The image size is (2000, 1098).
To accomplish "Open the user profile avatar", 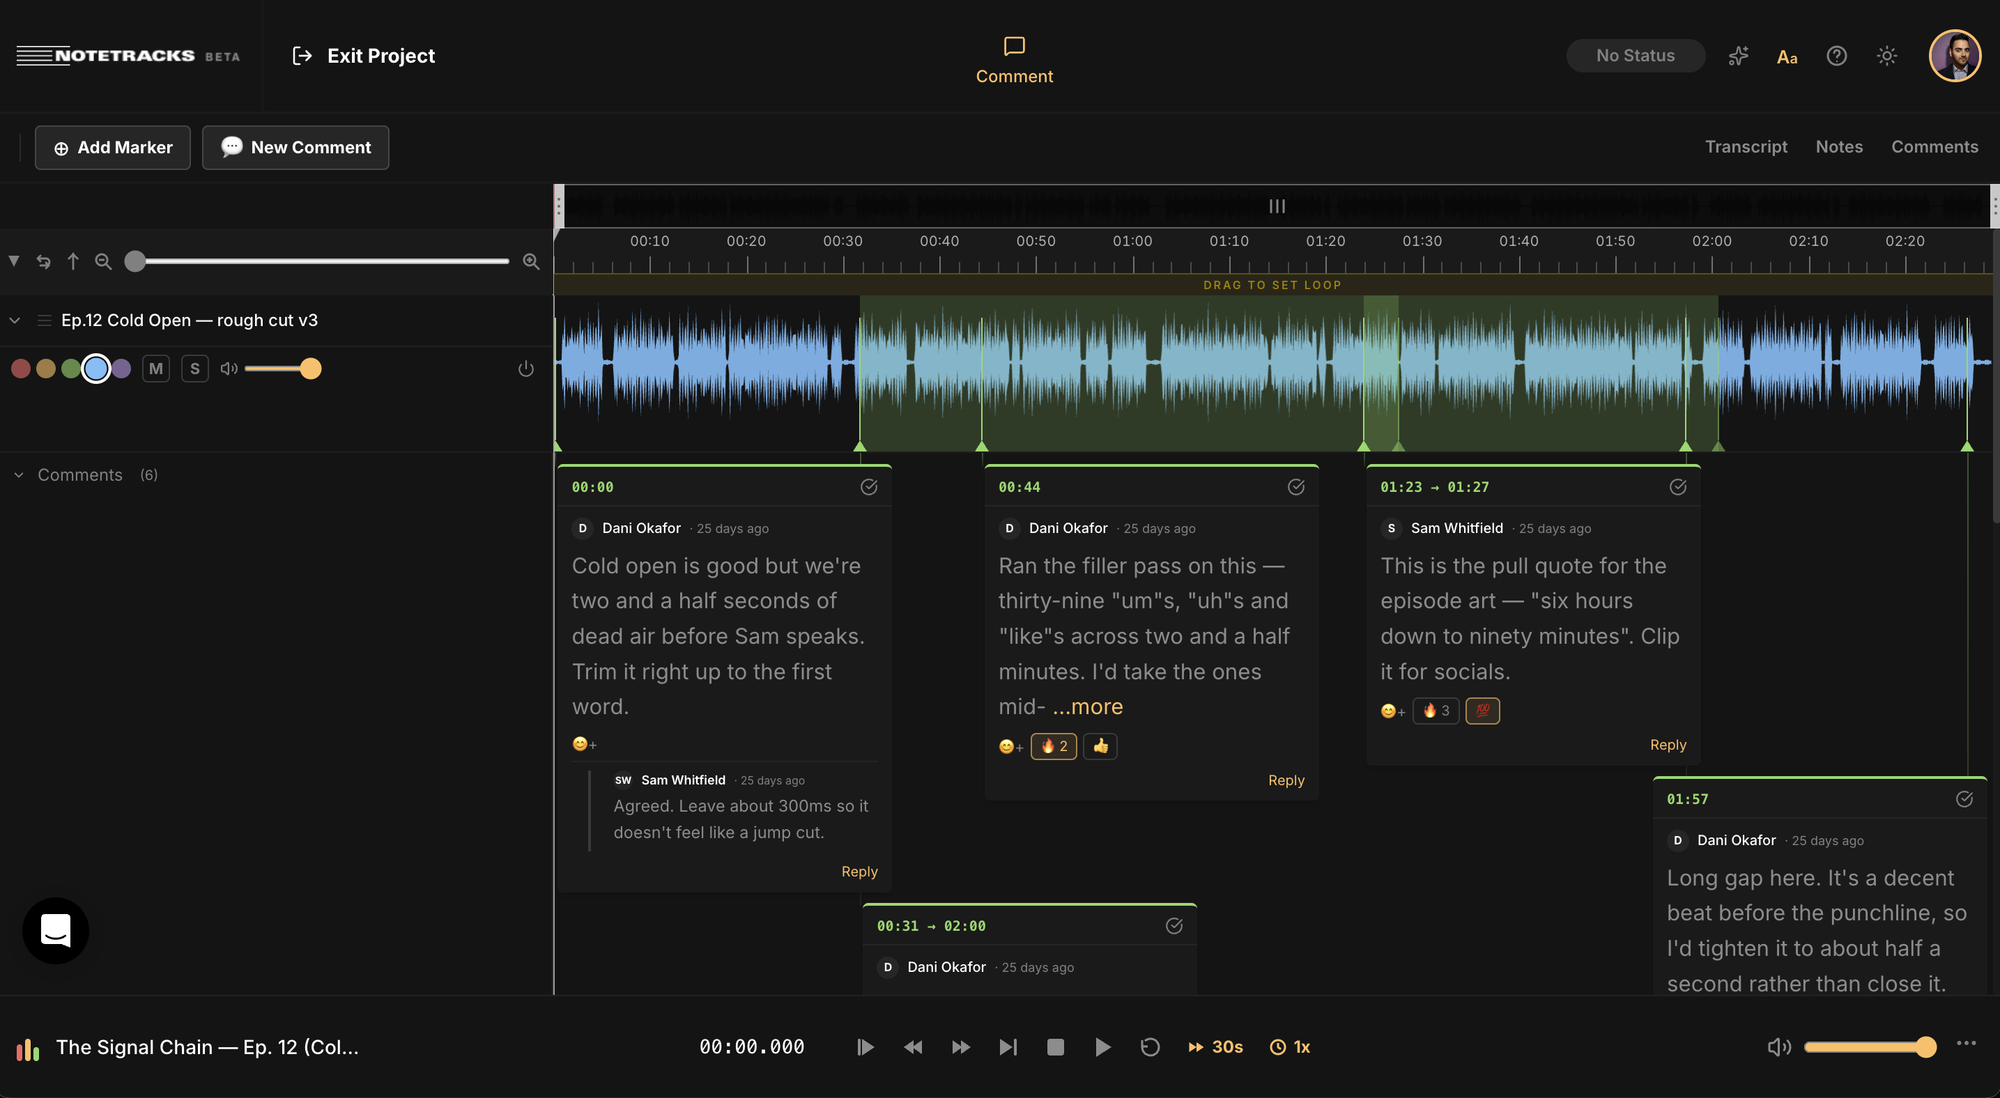I will coord(1955,55).
